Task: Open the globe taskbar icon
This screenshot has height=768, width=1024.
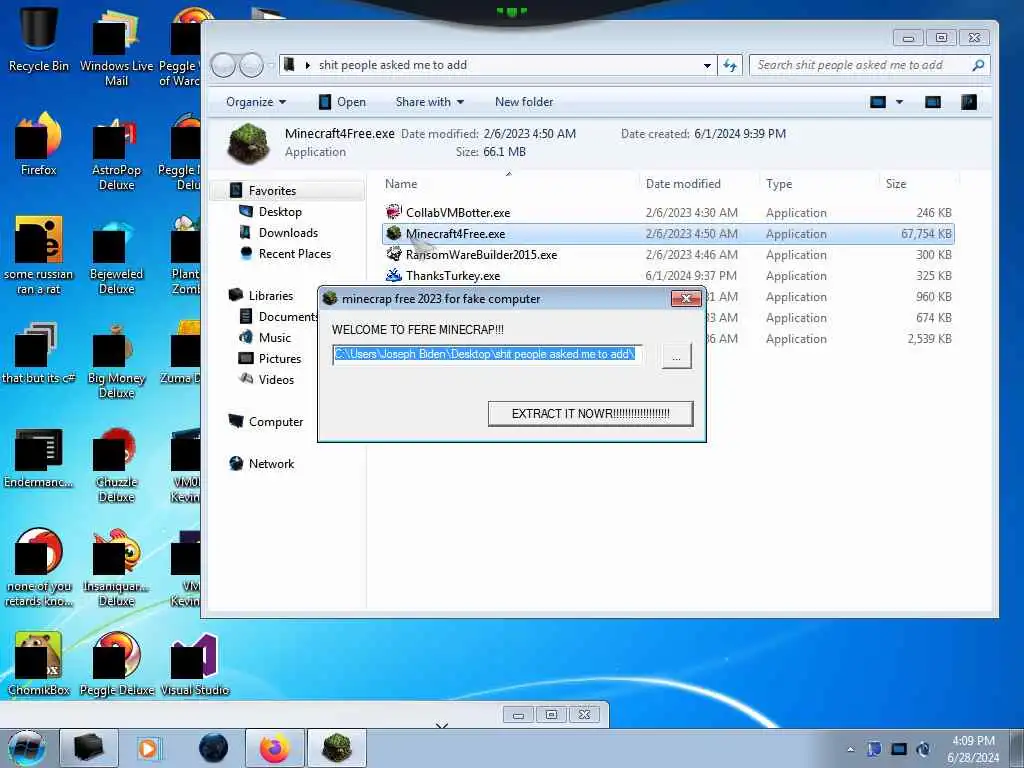Action: (213, 748)
